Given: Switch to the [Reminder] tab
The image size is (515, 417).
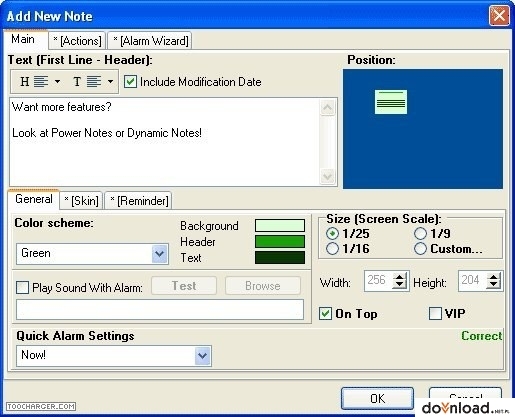Looking at the screenshot, I should point(139,201).
